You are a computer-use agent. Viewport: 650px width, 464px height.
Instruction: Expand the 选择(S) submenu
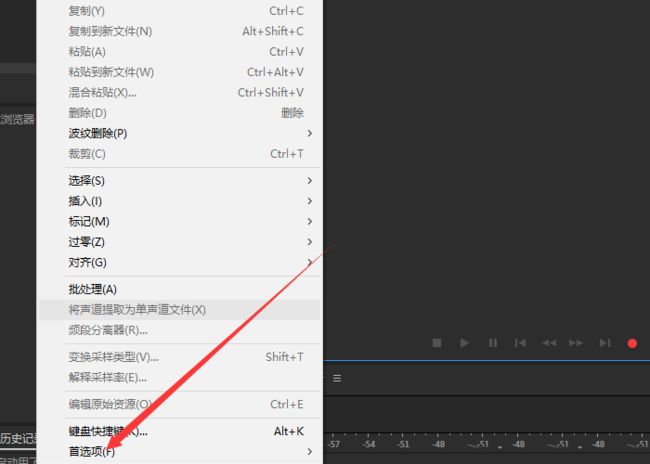click(x=179, y=180)
